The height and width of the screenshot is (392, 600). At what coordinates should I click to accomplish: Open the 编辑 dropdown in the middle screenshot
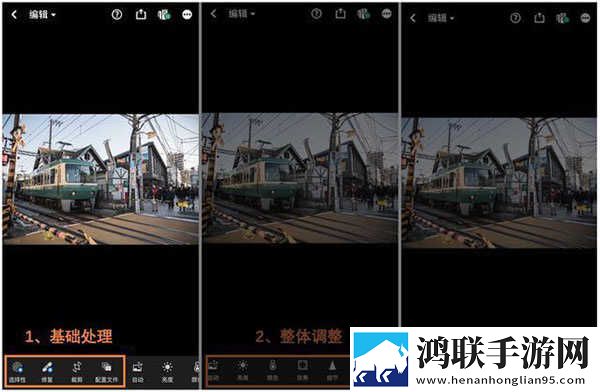coord(241,14)
